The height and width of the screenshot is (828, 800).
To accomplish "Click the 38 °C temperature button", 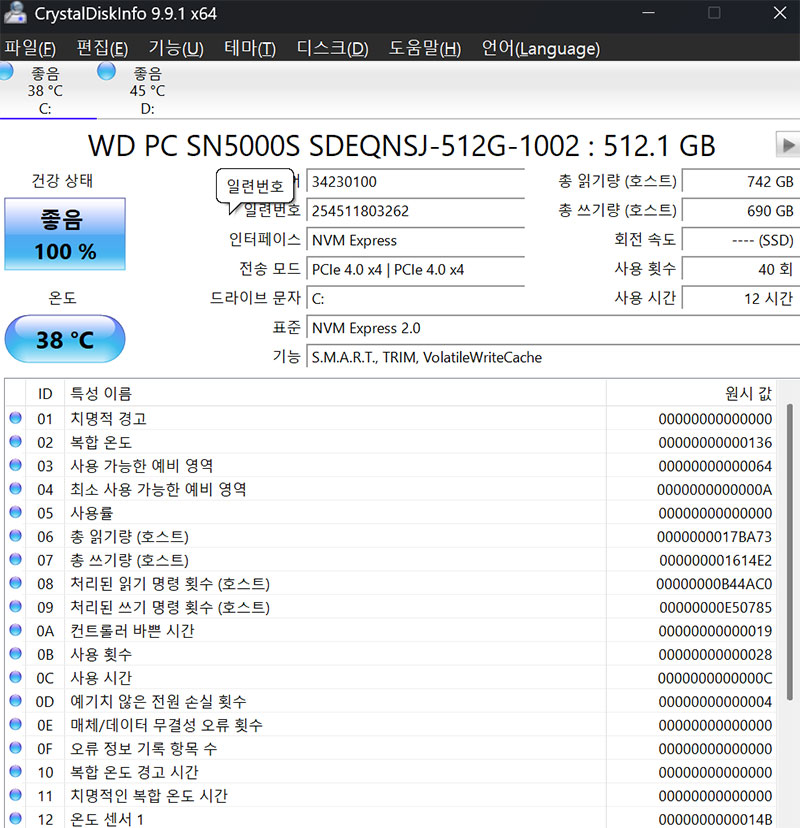I will click(x=65, y=339).
